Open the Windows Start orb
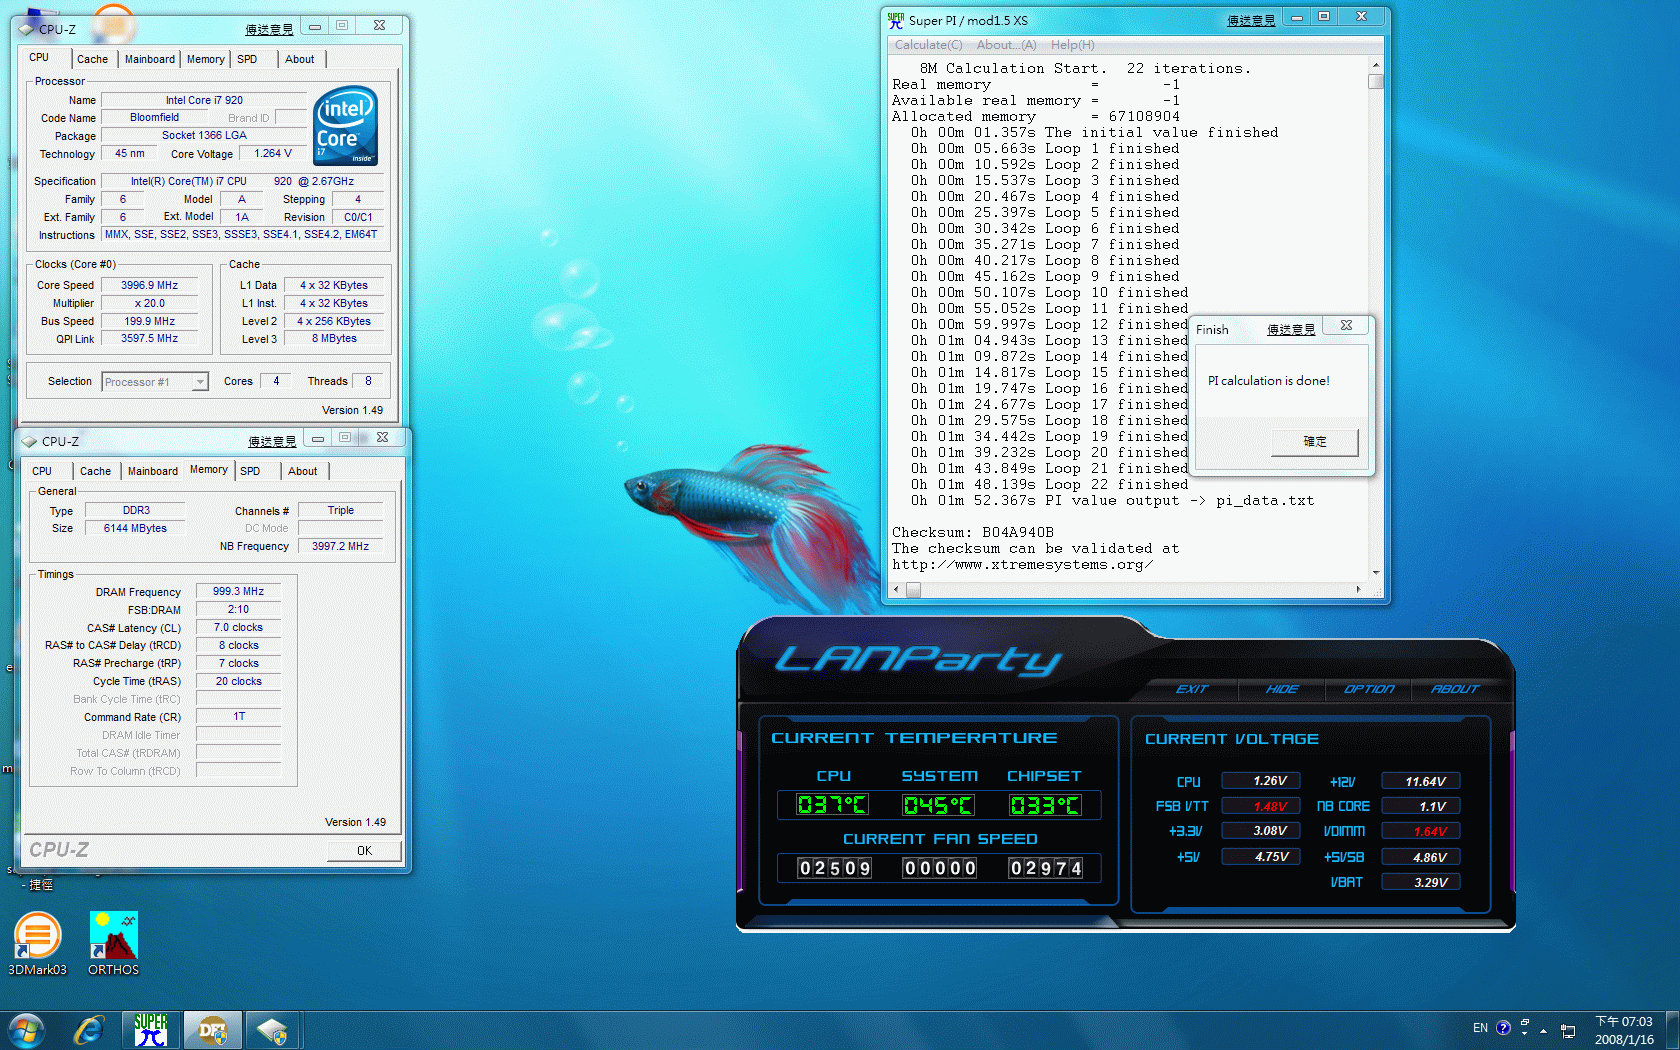 (x=26, y=1030)
